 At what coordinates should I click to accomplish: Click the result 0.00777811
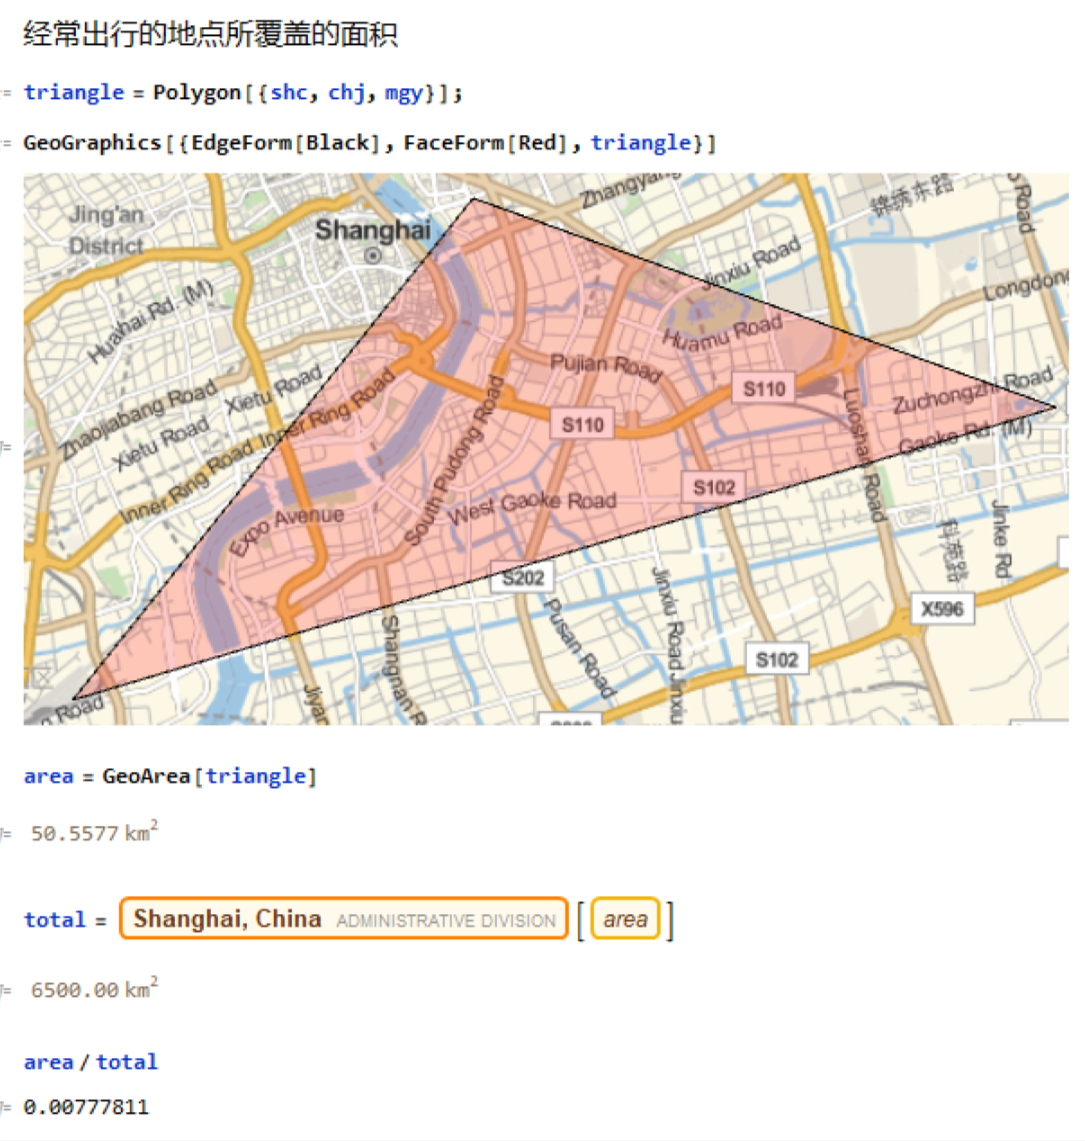[86, 1108]
